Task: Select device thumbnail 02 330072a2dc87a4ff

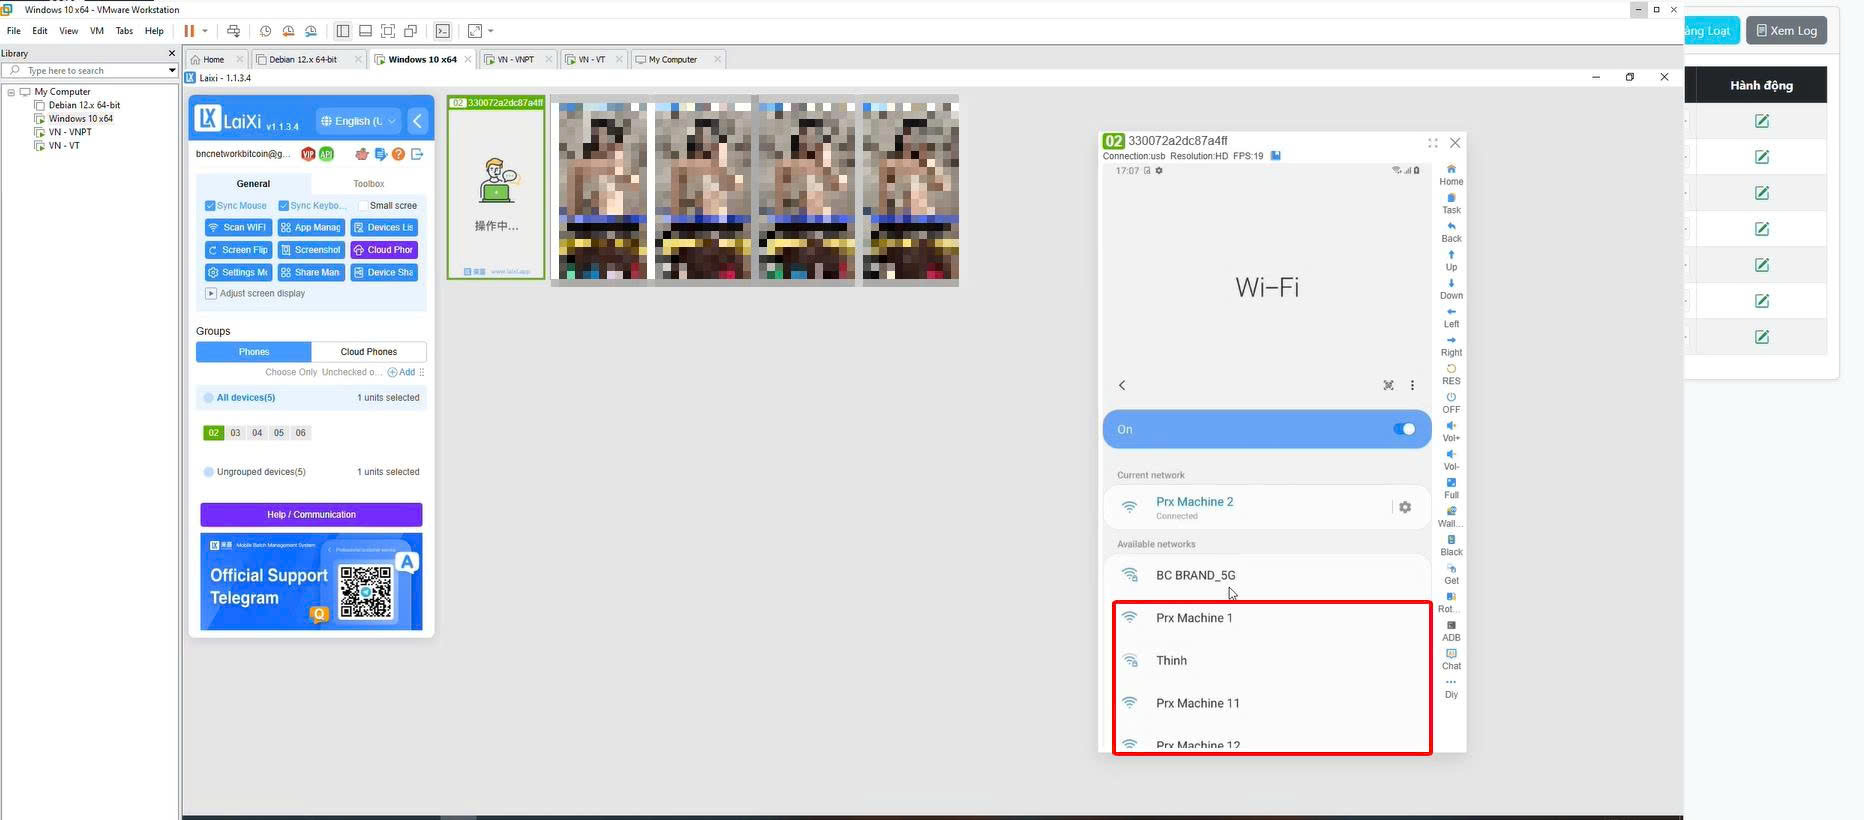Action: [x=496, y=187]
